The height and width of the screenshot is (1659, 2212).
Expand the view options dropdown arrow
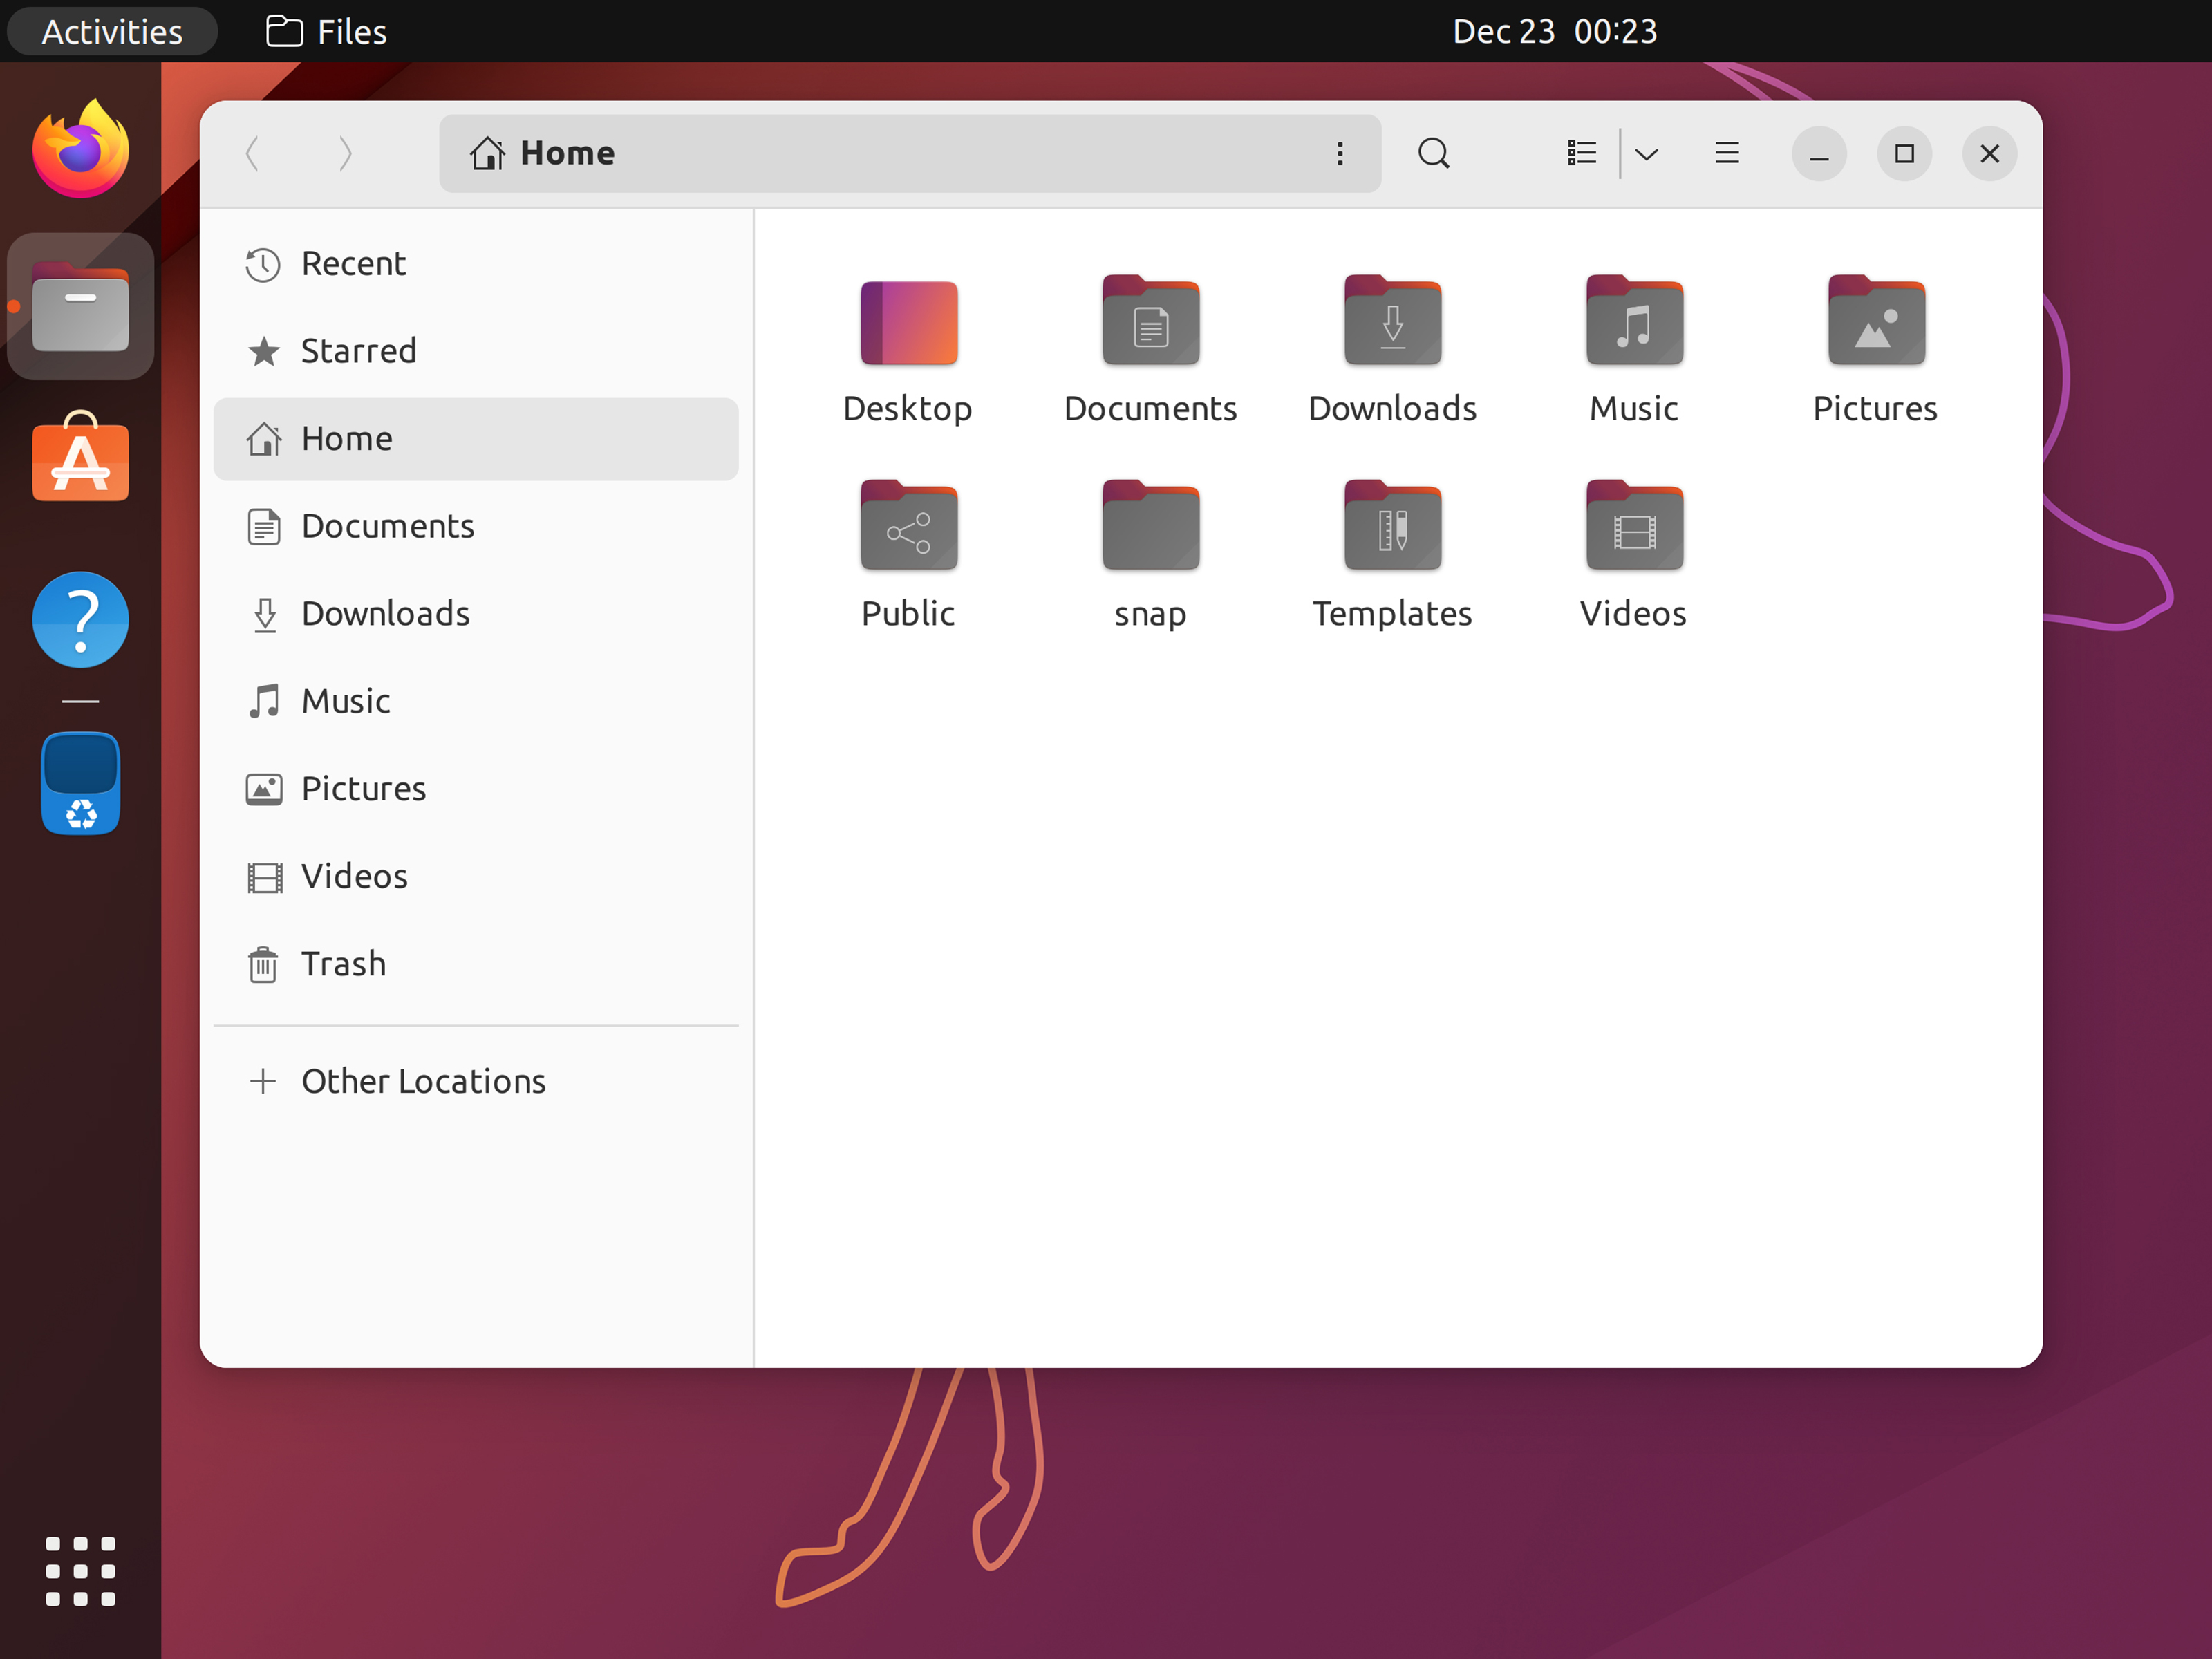(x=1646, y=153)
